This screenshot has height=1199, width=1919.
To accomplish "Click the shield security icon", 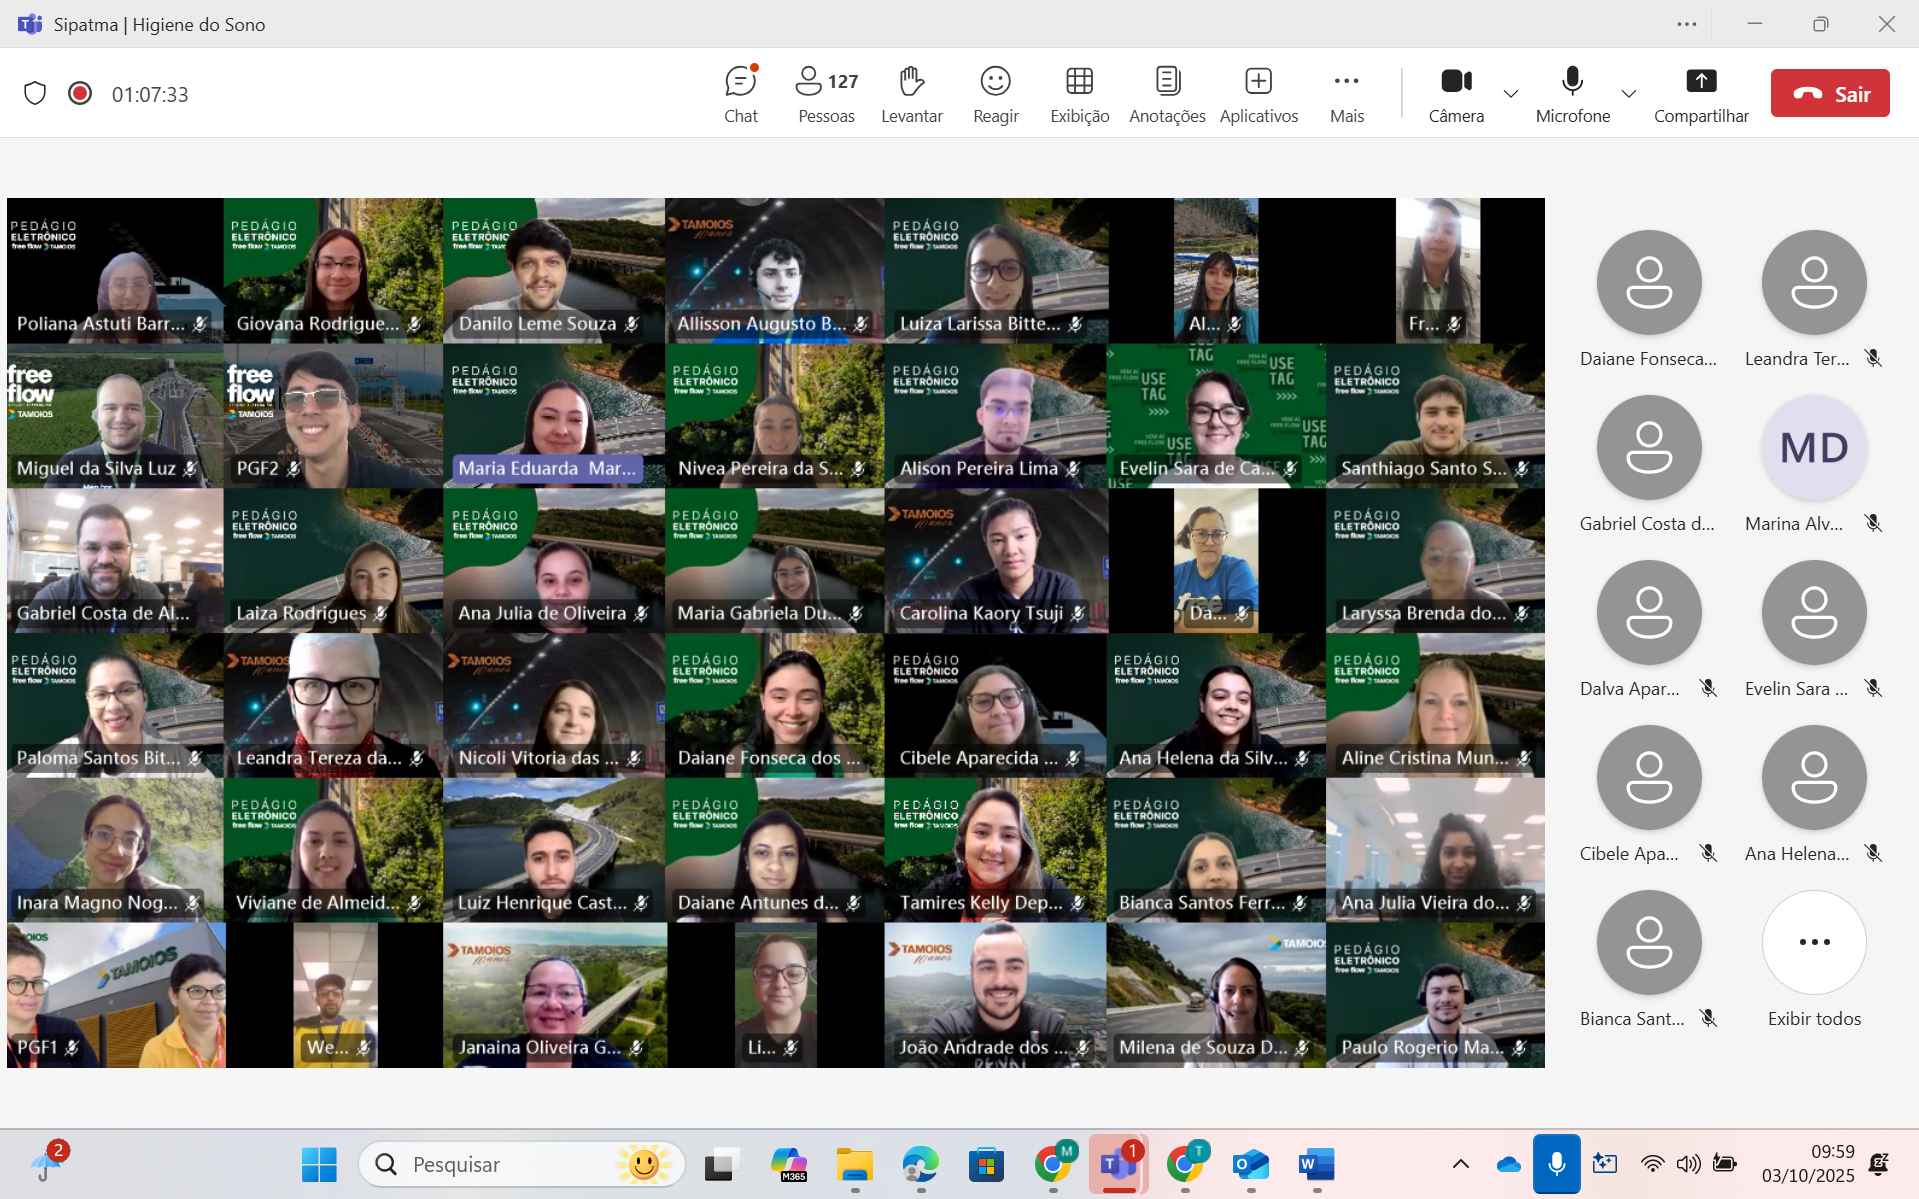I will (x=35, y=94).
